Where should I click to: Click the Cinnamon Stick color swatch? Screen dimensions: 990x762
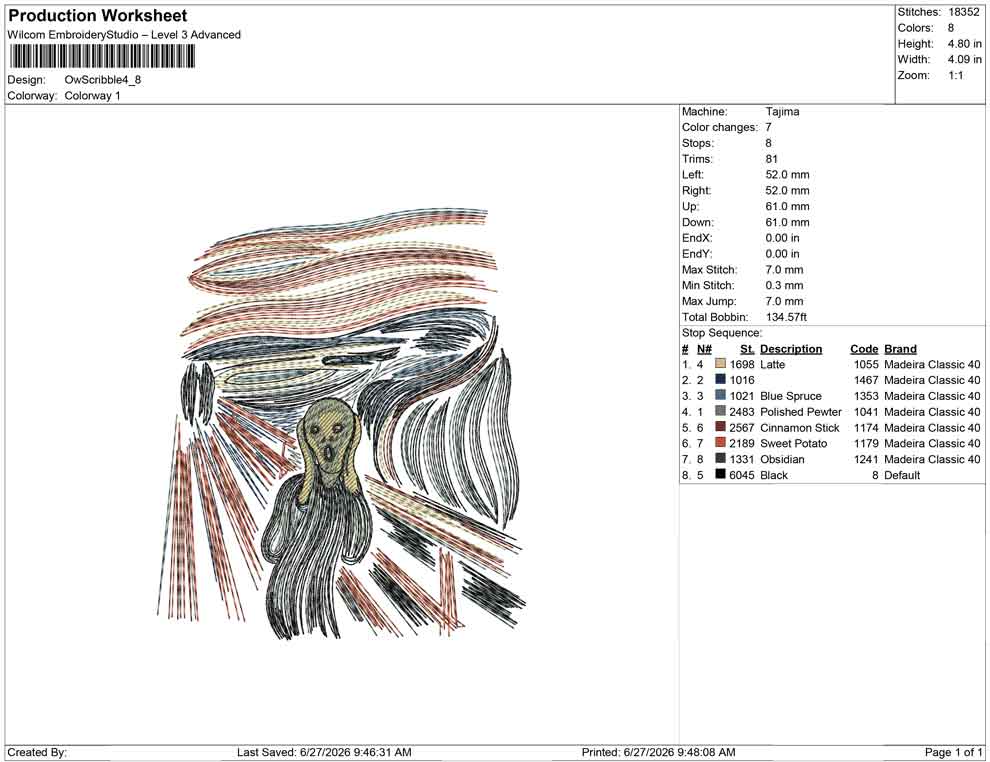tap(720, 427)
